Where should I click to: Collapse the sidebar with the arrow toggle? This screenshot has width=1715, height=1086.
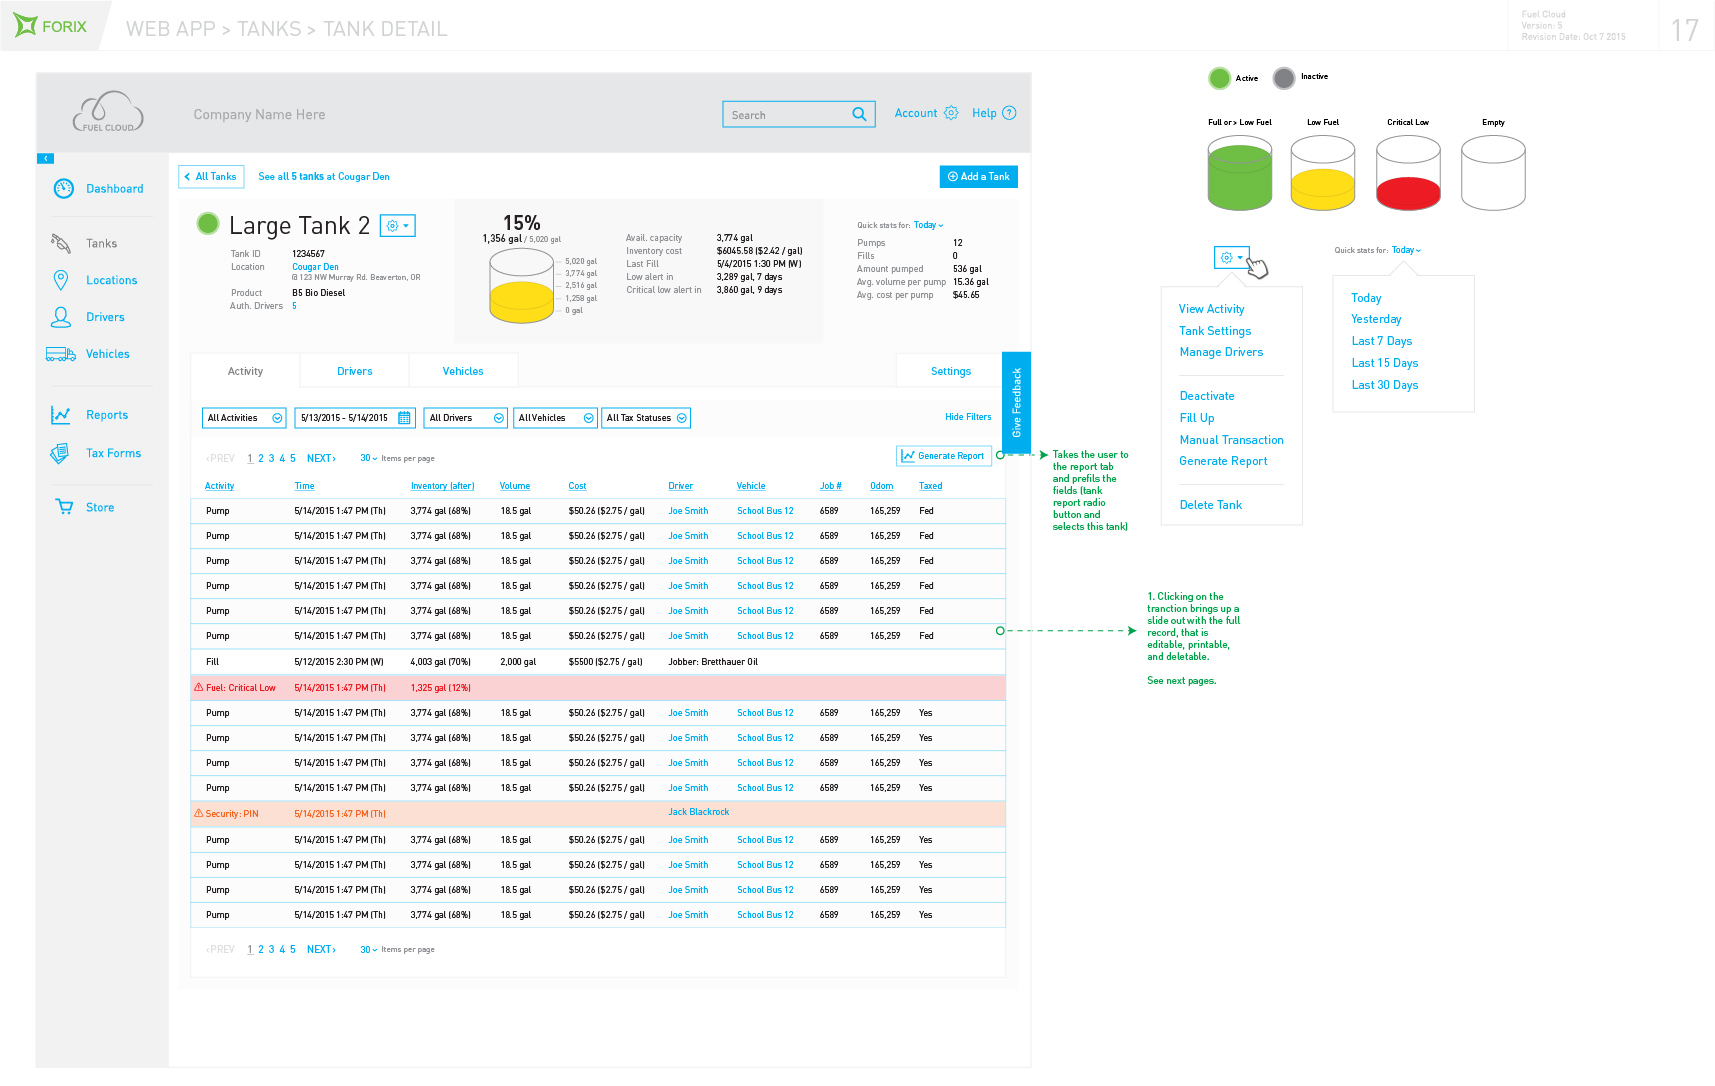coord(45,158)
